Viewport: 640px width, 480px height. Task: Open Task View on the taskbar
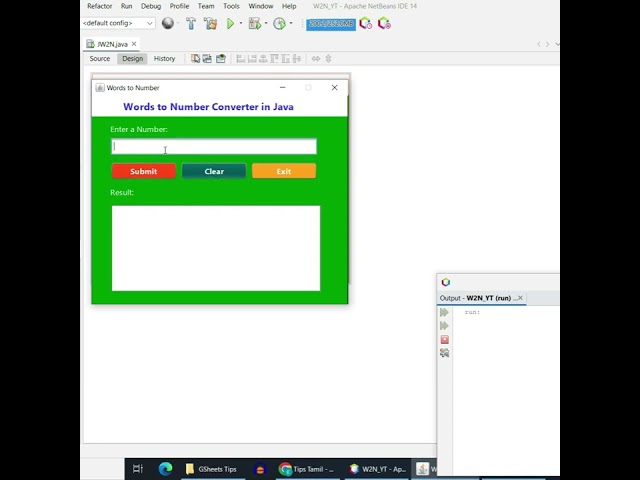point(138,469)
